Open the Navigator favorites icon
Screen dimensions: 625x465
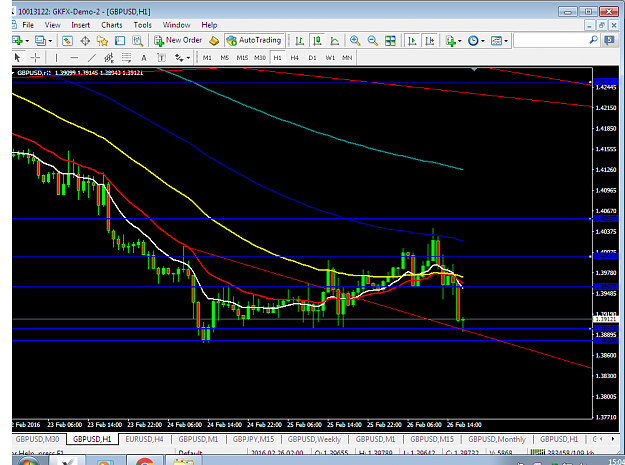[x=102, y=41]
